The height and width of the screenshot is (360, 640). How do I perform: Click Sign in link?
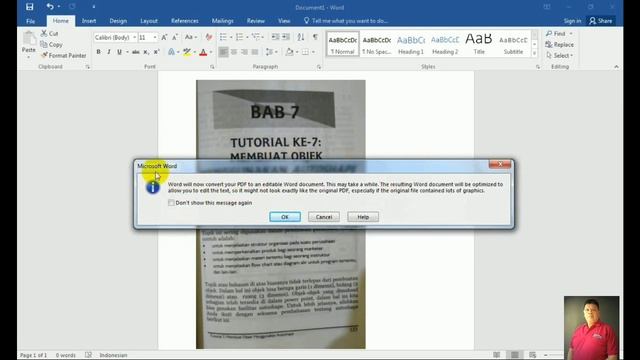click(x=572, y=21)
